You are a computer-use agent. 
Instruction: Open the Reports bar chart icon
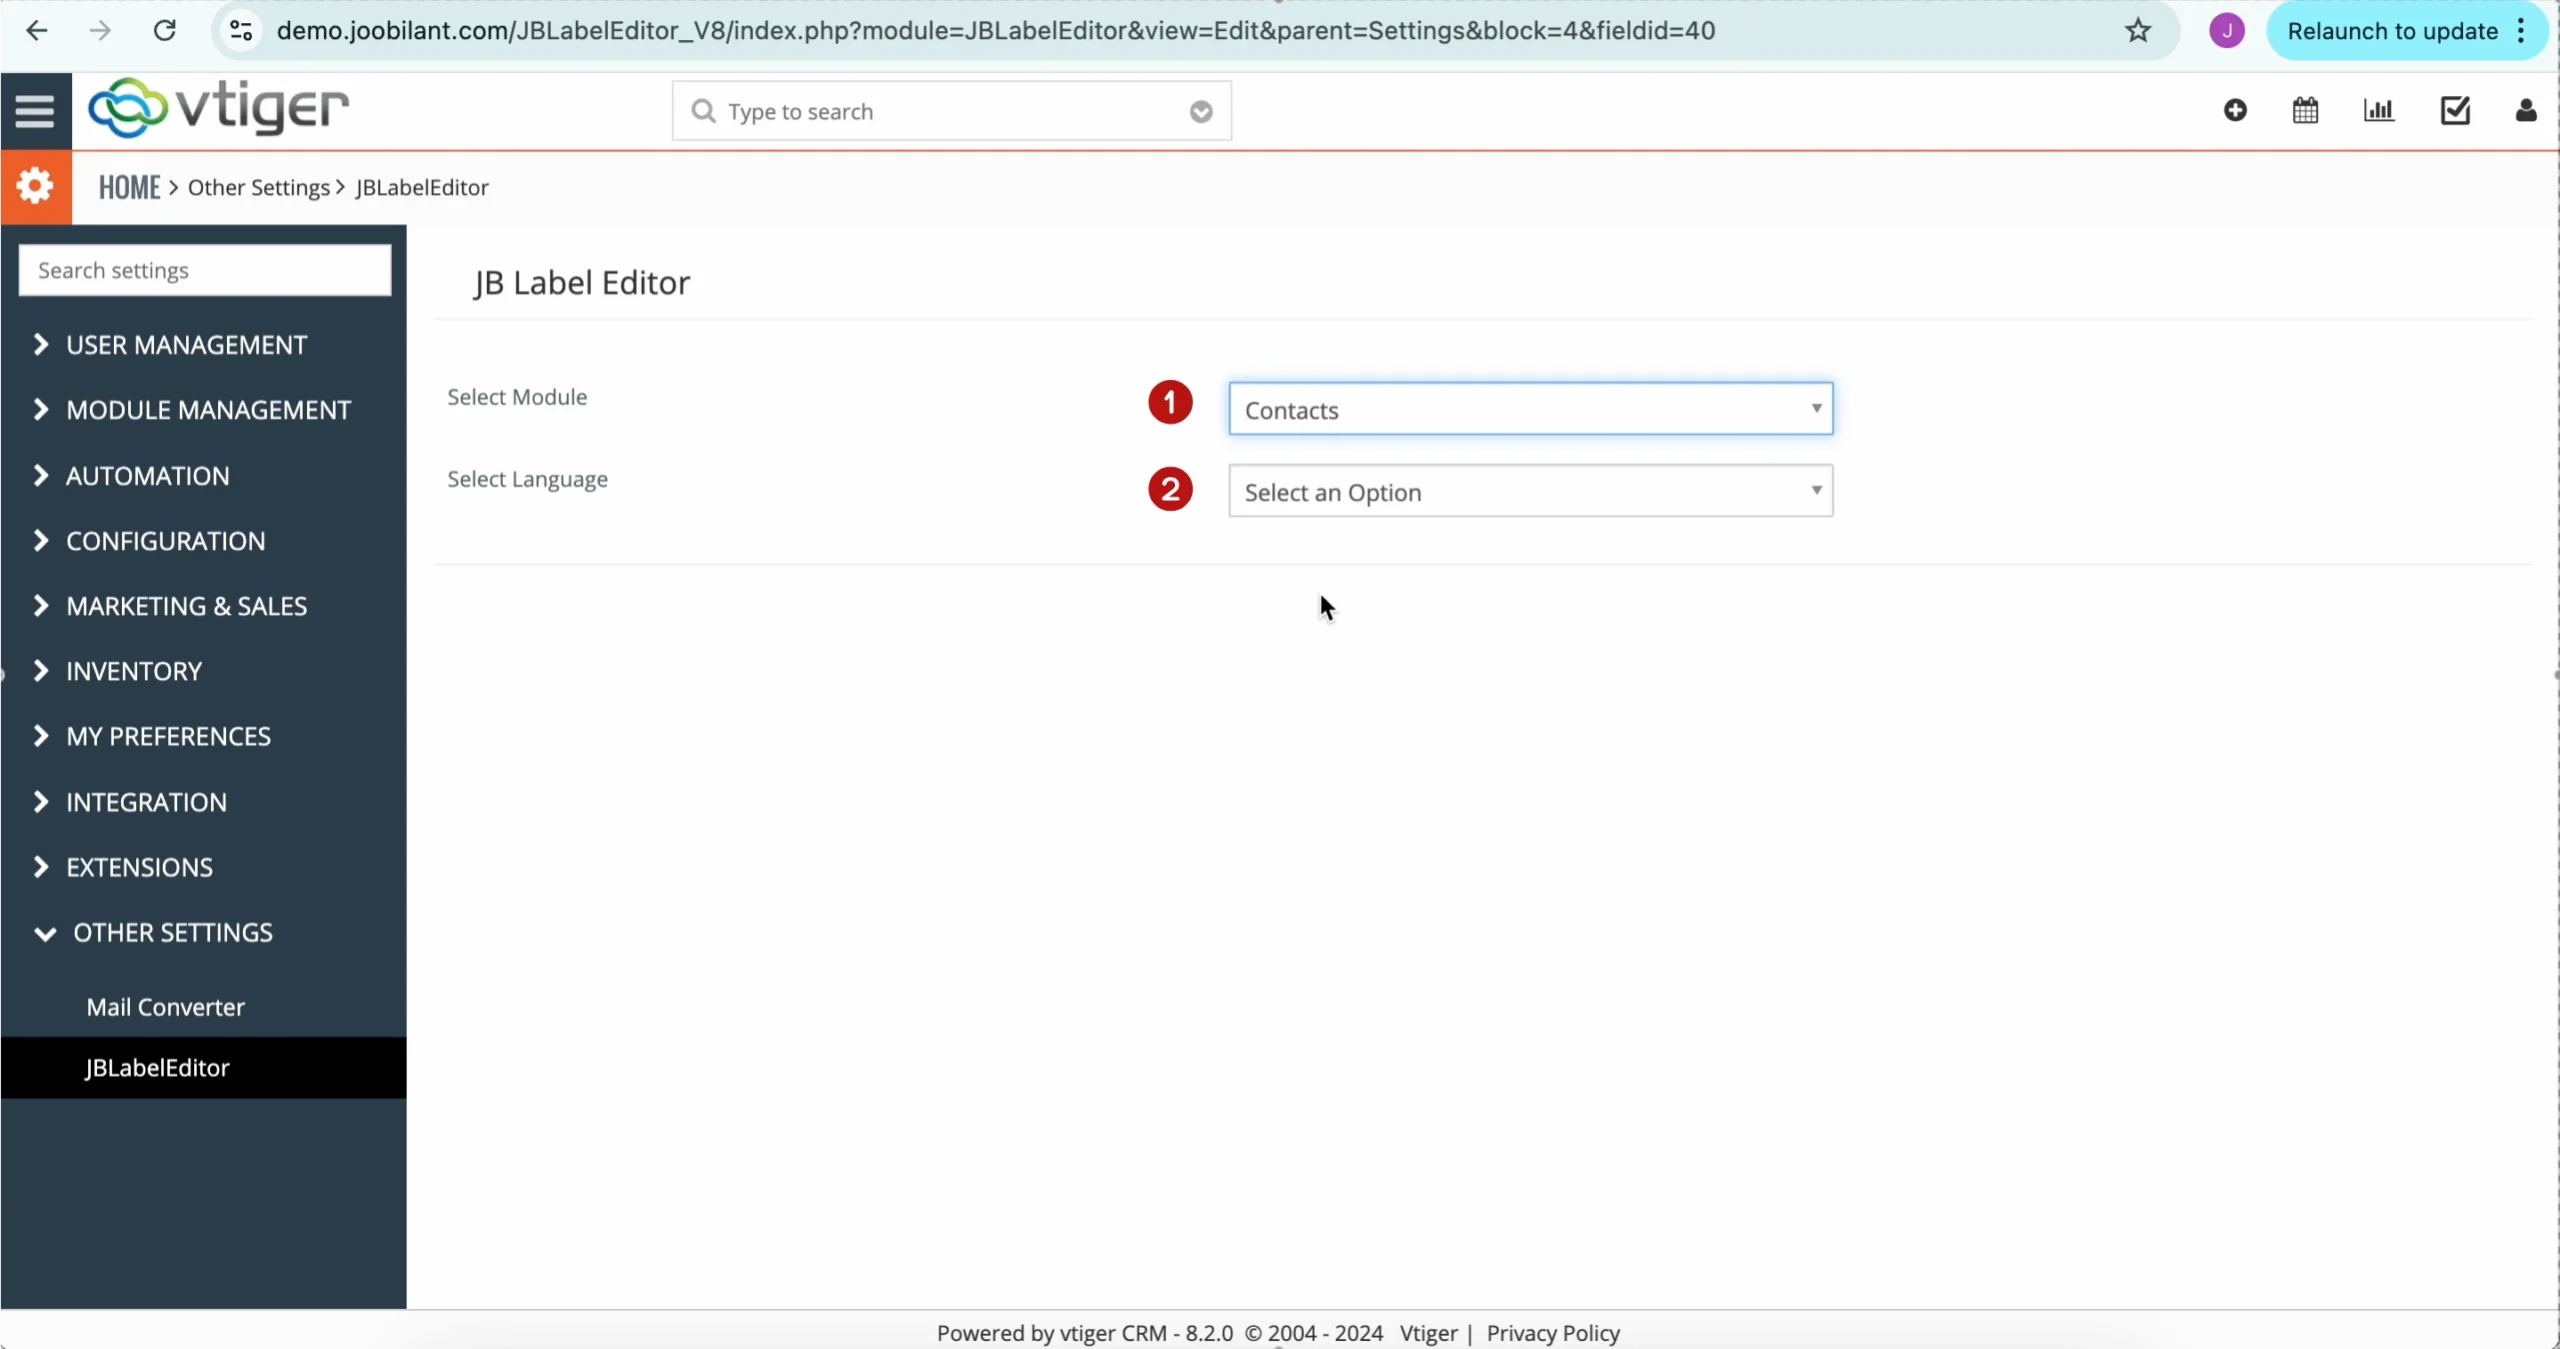point(2378,110)
